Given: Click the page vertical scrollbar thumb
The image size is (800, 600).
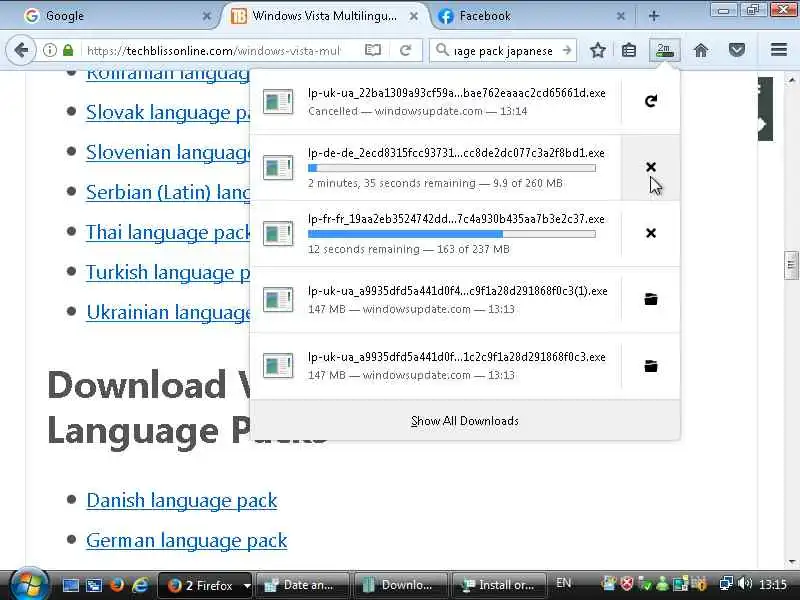Looking at the screenshot, I should click(791, 265).
